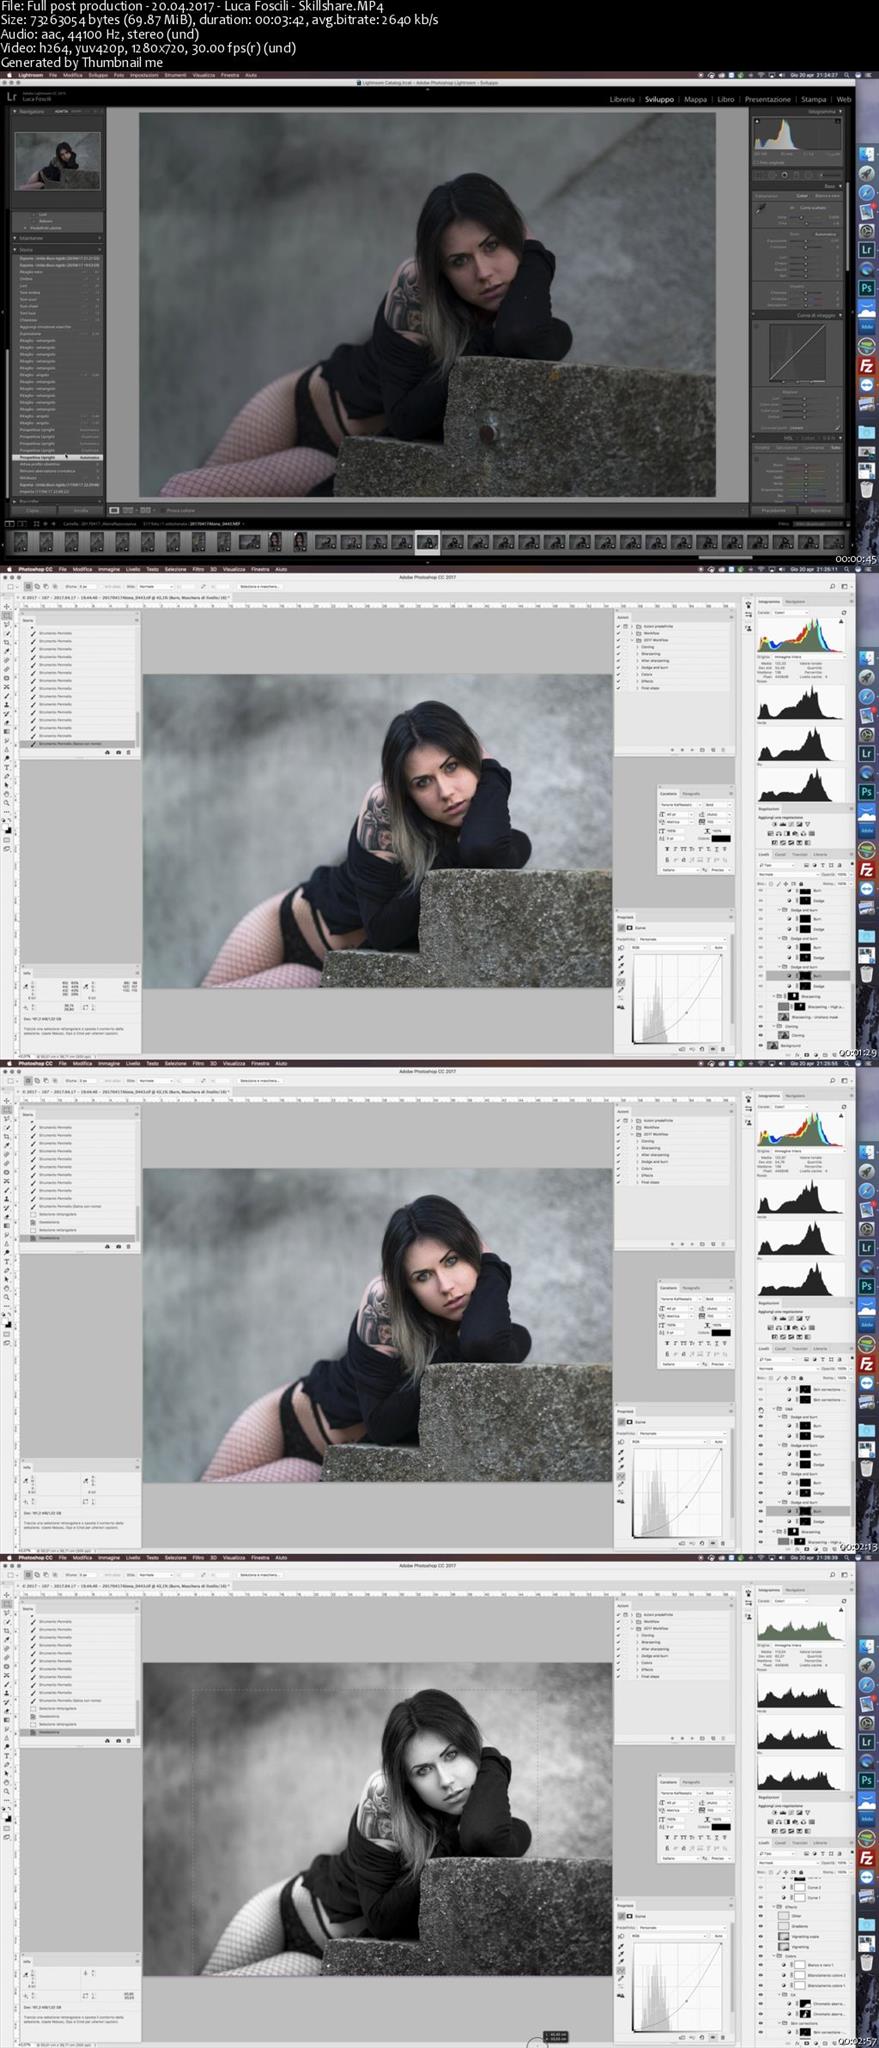This screenshot has width=879, height=2048.
Task: Click FileZilla dock icon in the 00:02:57 frame
Action: (866, 1858)
